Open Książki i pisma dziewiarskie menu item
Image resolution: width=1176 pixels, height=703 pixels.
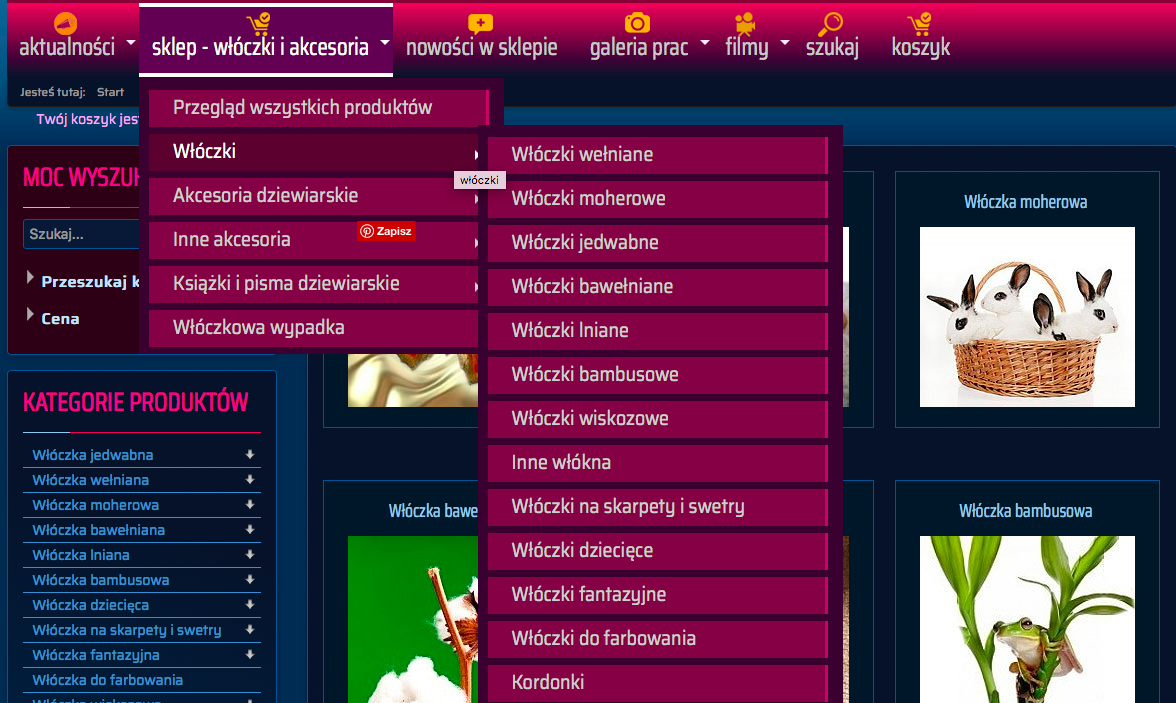[314, 284]
